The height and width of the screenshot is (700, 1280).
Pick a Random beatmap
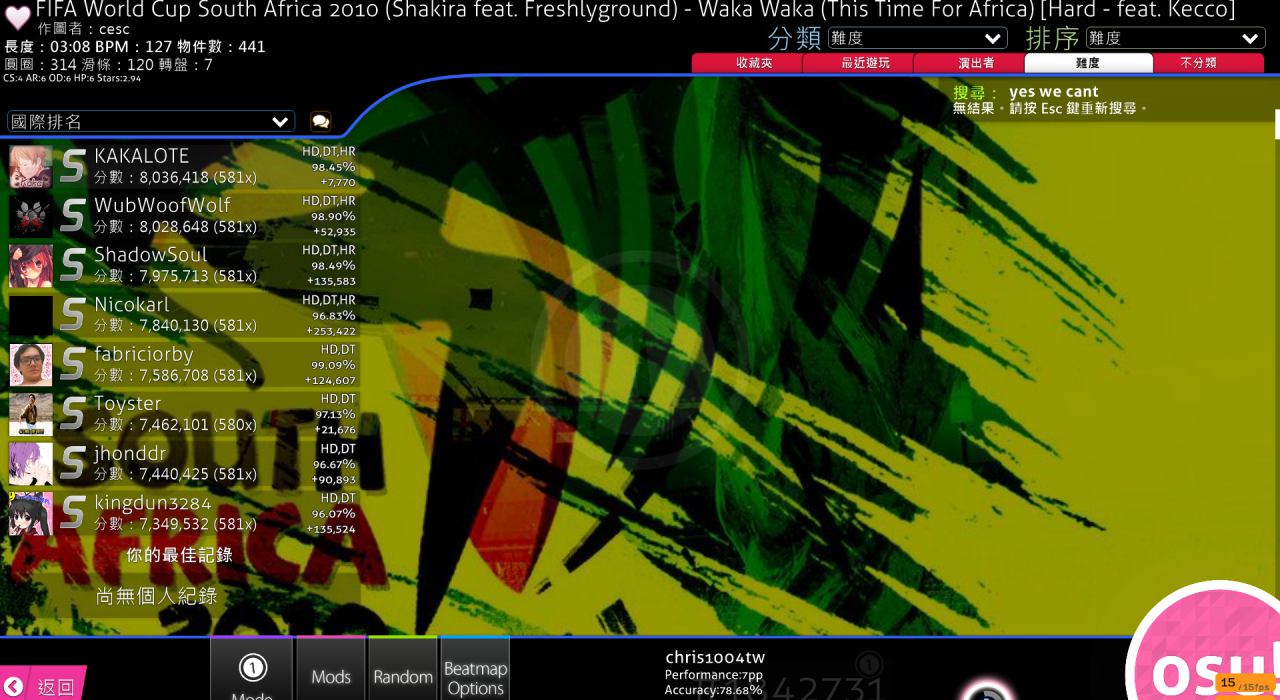[x=403, y=668]
